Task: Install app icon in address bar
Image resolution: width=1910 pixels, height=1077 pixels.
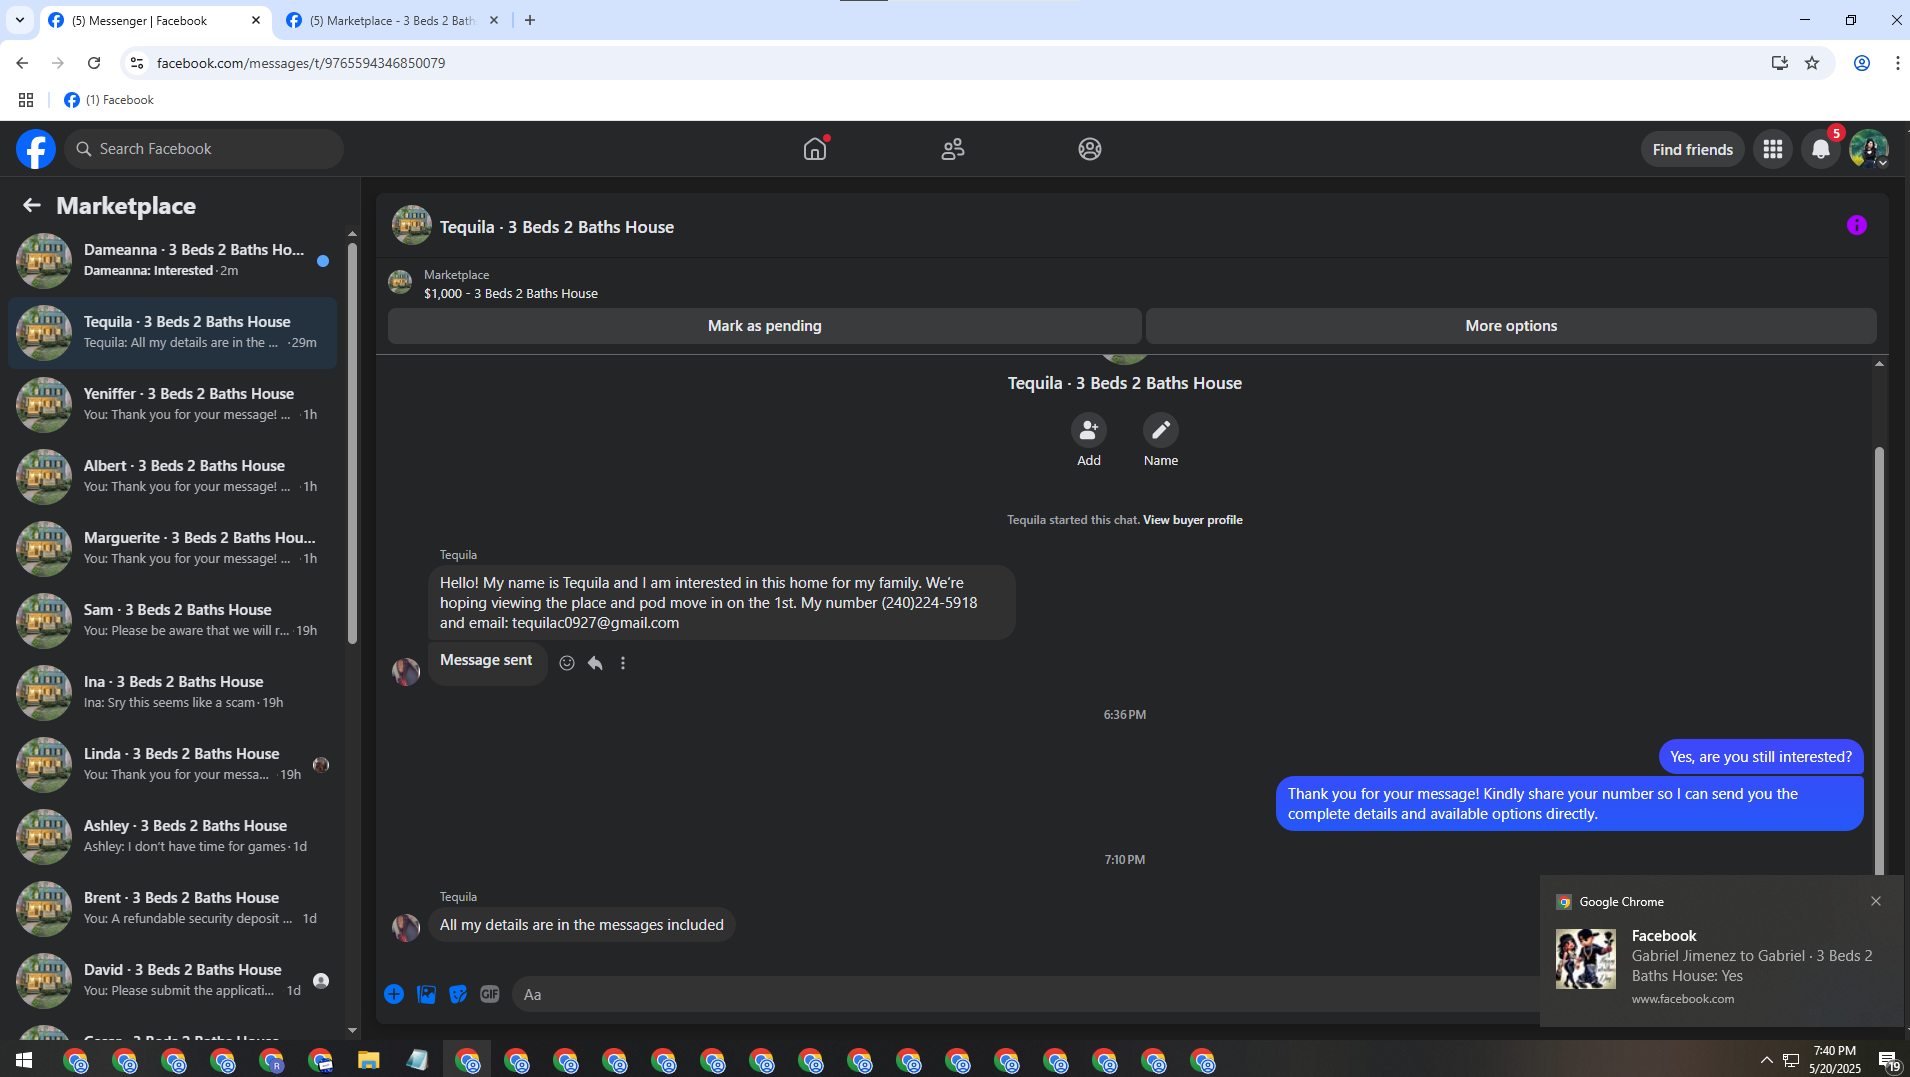Action: click(1780, 63)
